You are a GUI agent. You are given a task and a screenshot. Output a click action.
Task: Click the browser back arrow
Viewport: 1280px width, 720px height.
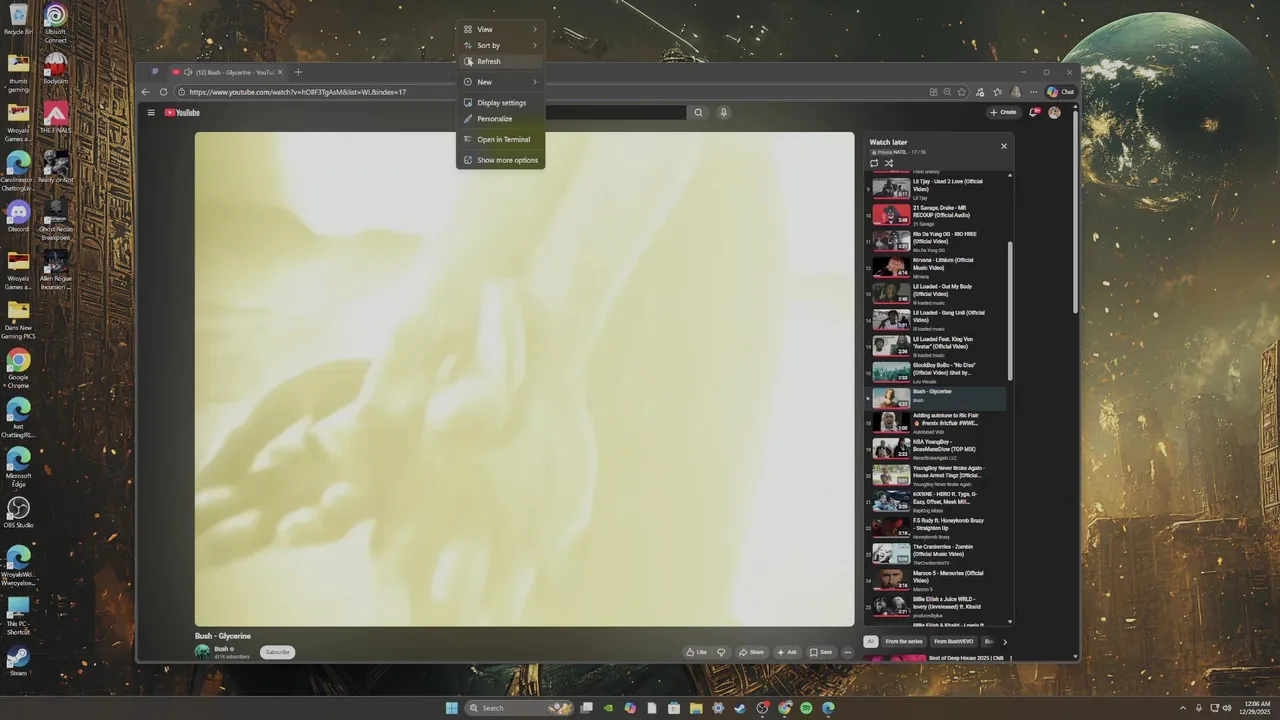pos(146,92)
